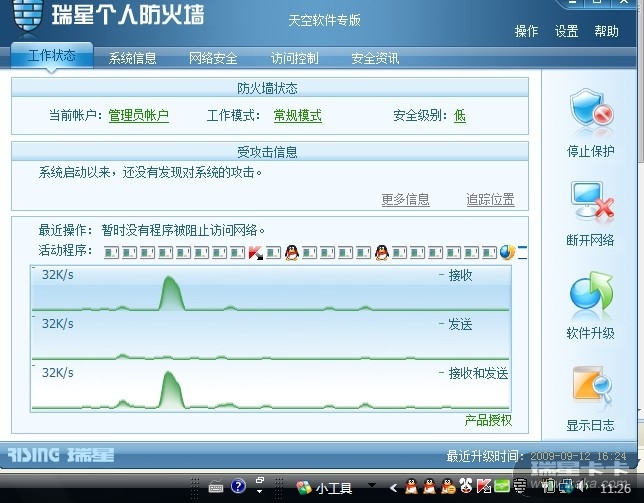Click text 暂时没有程序被阻止访问网络
The height and width of the screenshot is (503, 644).
(183, 230)
